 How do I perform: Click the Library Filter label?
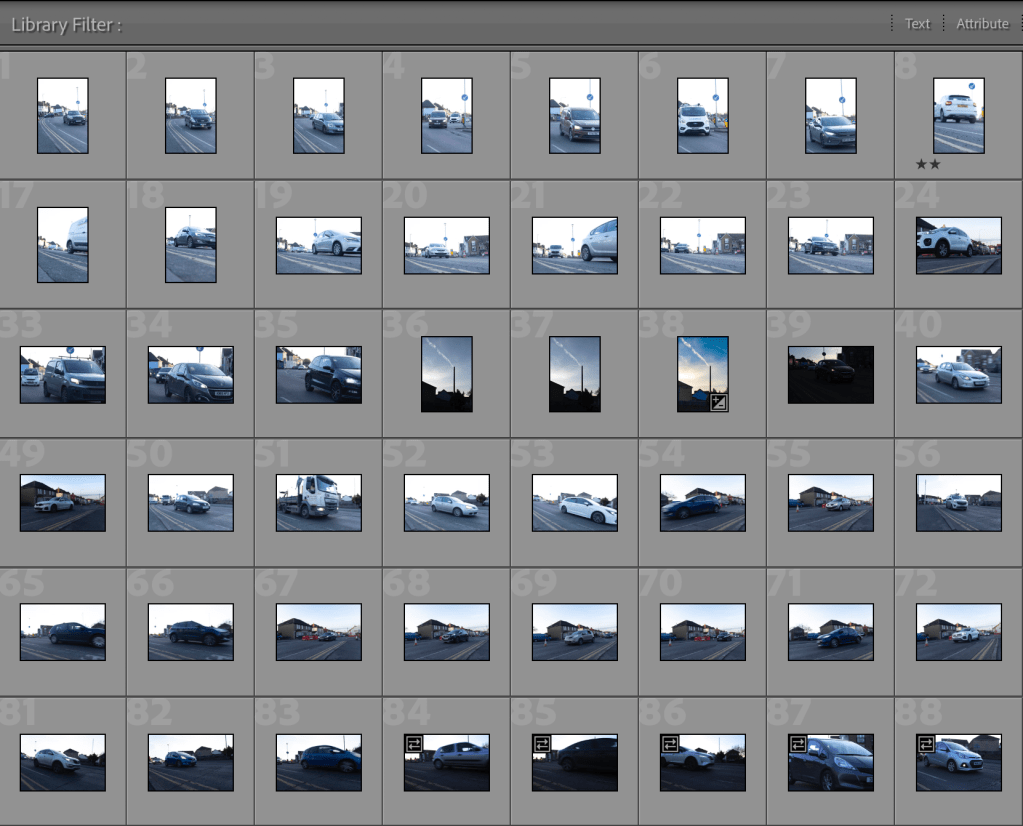click(x=66, y=25)
